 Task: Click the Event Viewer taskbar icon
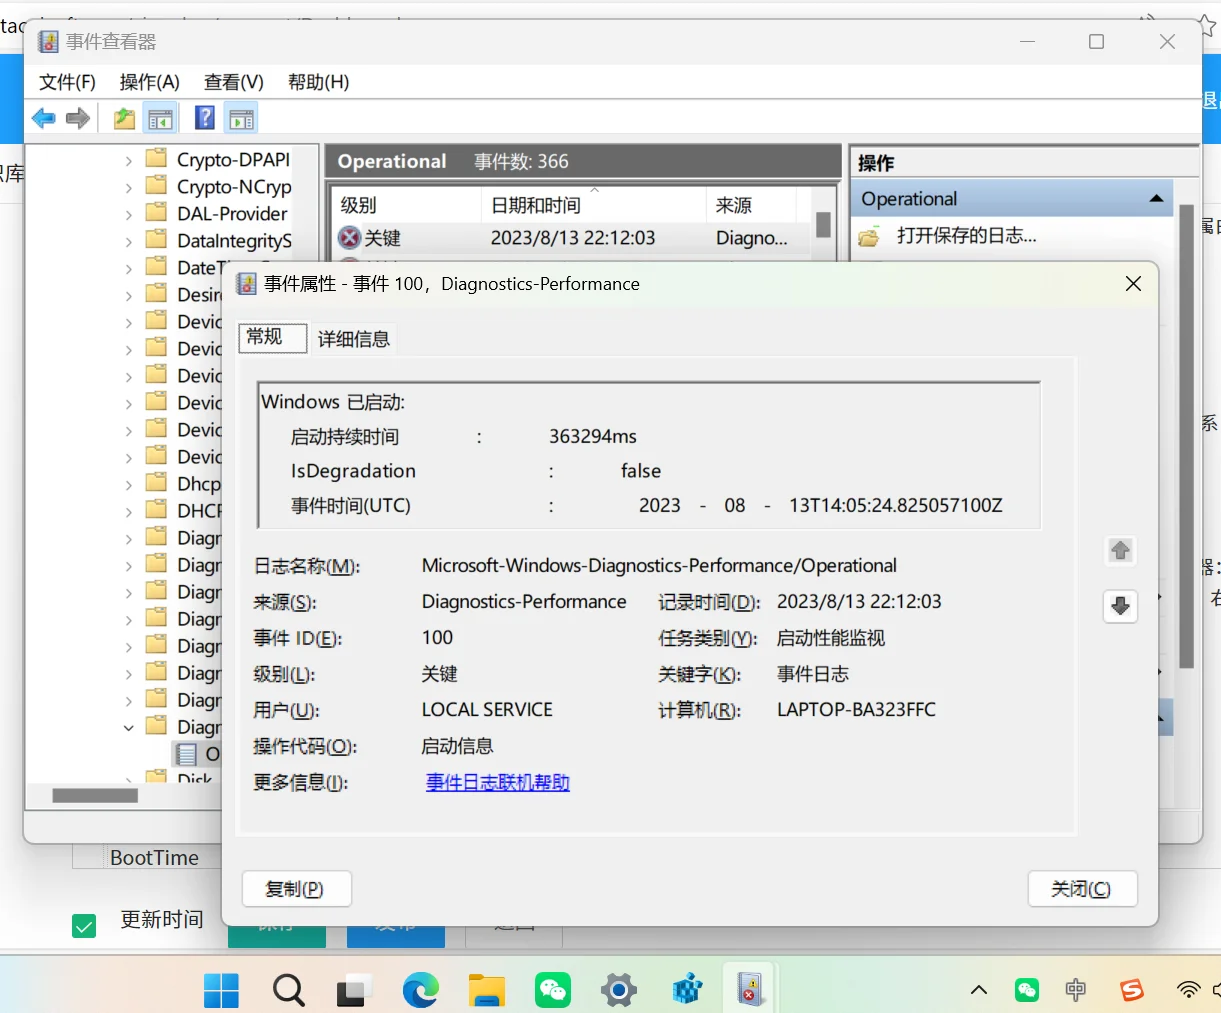tap(751, 990)
